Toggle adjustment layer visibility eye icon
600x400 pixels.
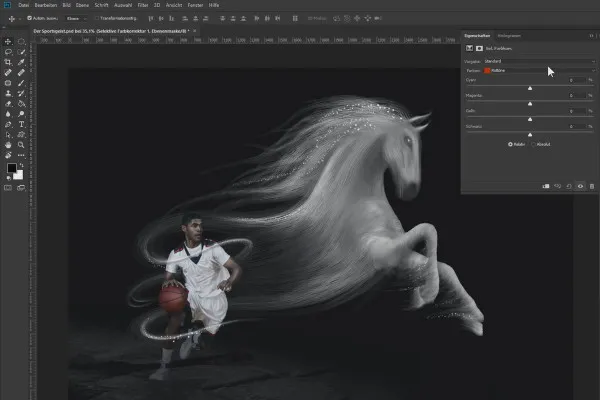click(x=580, y=186)
